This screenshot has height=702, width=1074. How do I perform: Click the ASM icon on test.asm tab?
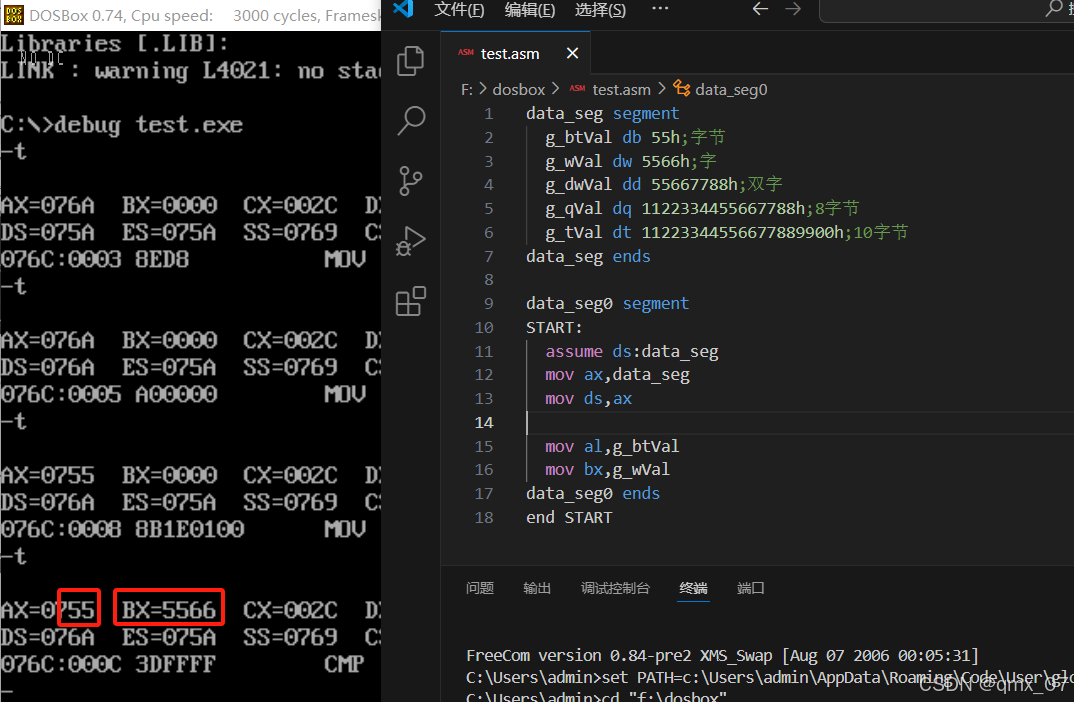(466, 53)
